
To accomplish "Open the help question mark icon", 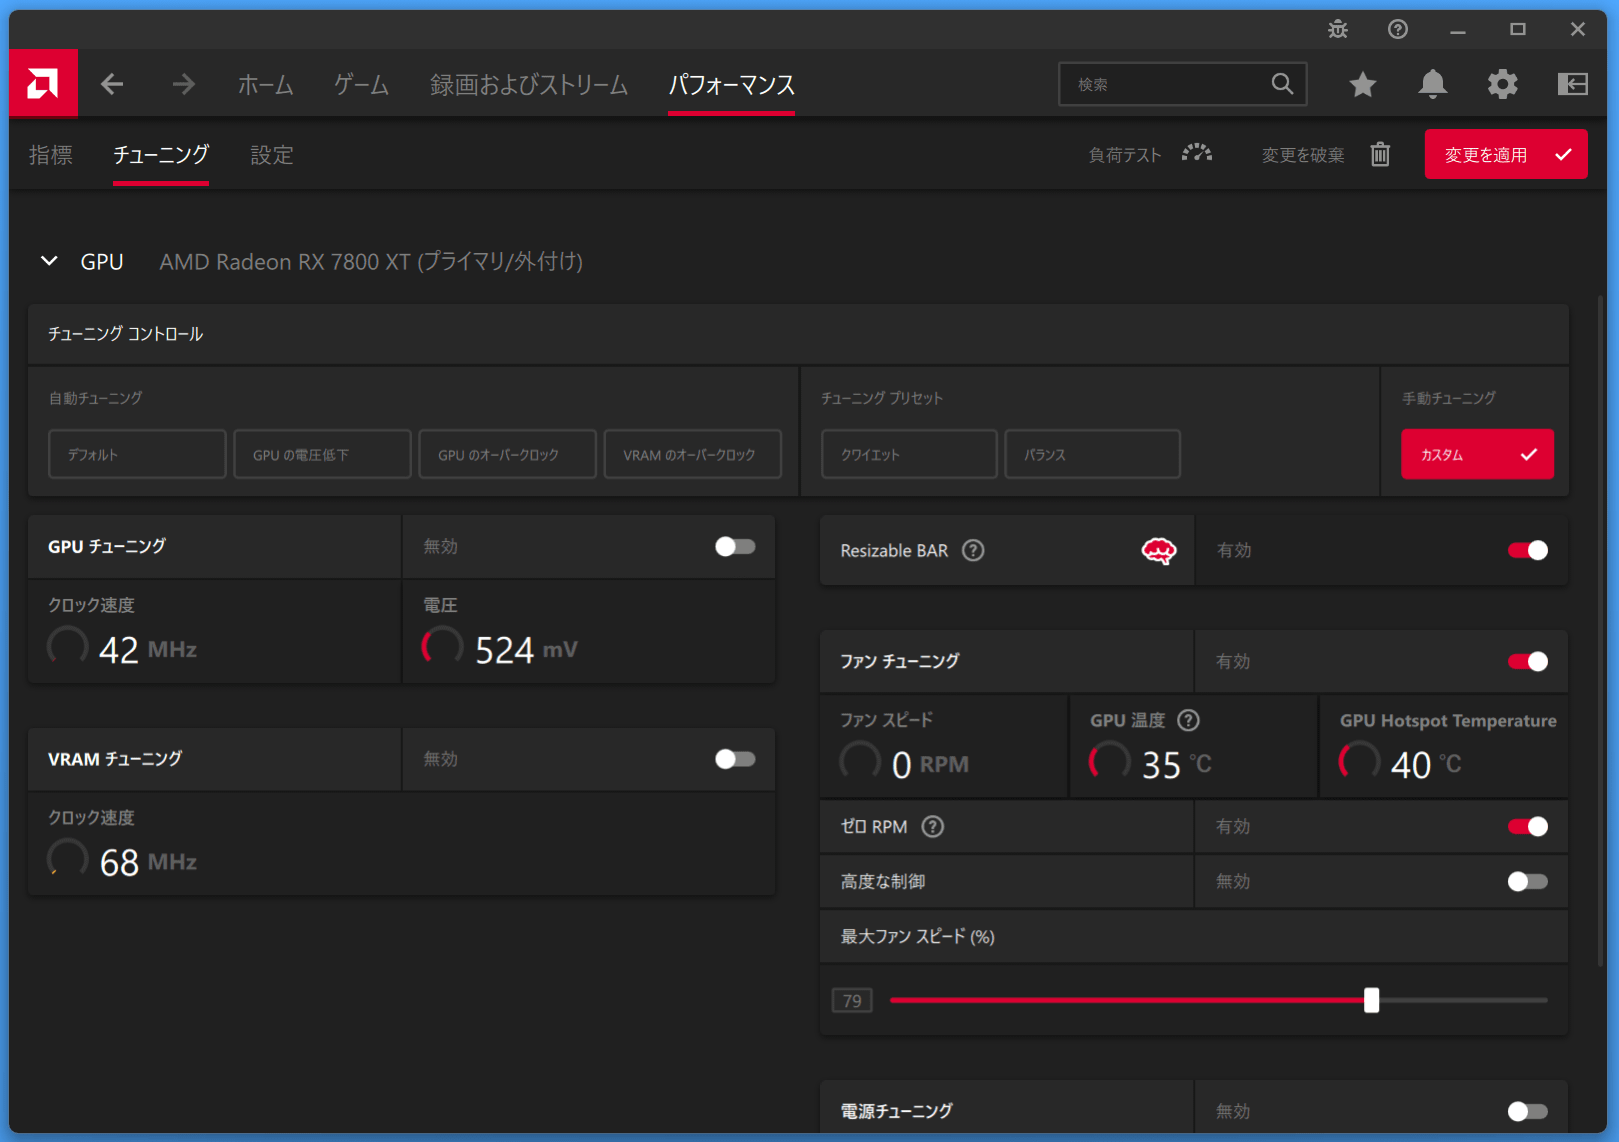I will tap(1398, 29).
